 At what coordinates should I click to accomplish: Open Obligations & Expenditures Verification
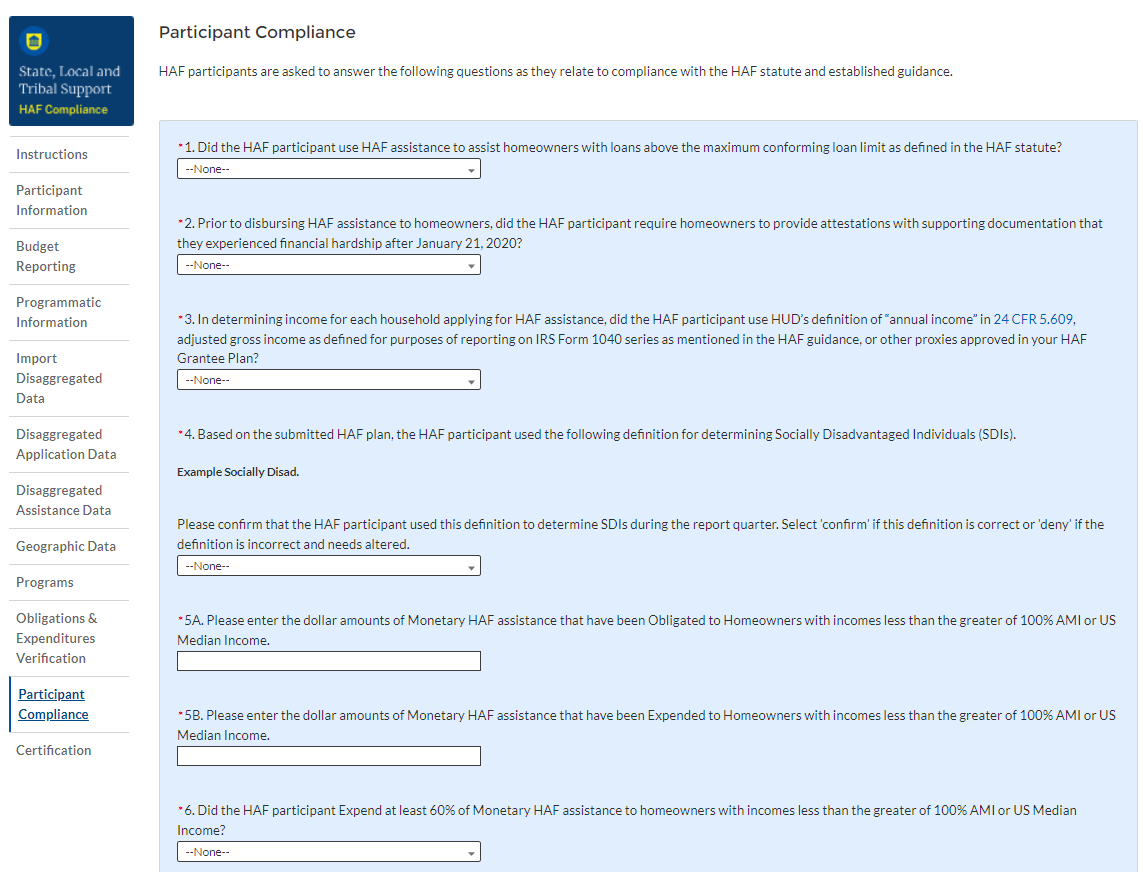coord(57,638)
